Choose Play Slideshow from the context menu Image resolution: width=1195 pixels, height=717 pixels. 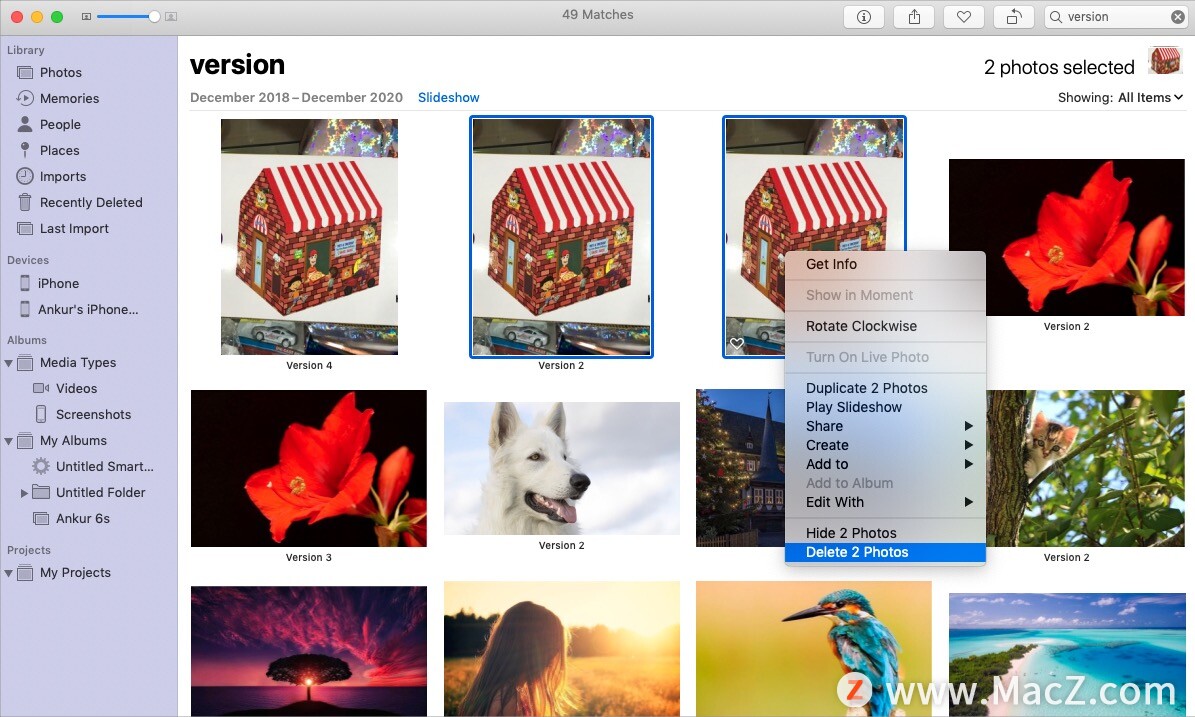[886, 407]
